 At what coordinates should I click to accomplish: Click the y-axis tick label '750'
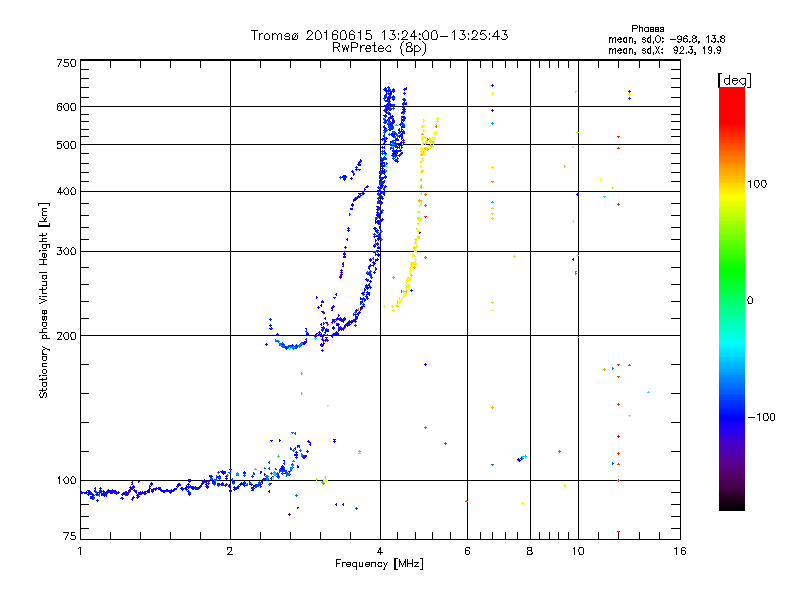click(x=66, y=63)
